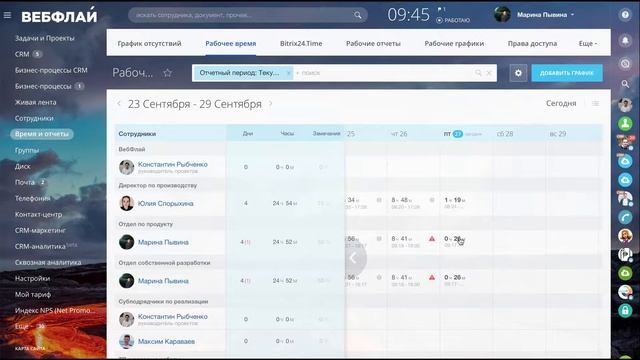This screenshot has height=360, width=640.
Task: Open CRM in the left sidebar
Action: click(22, 54)
